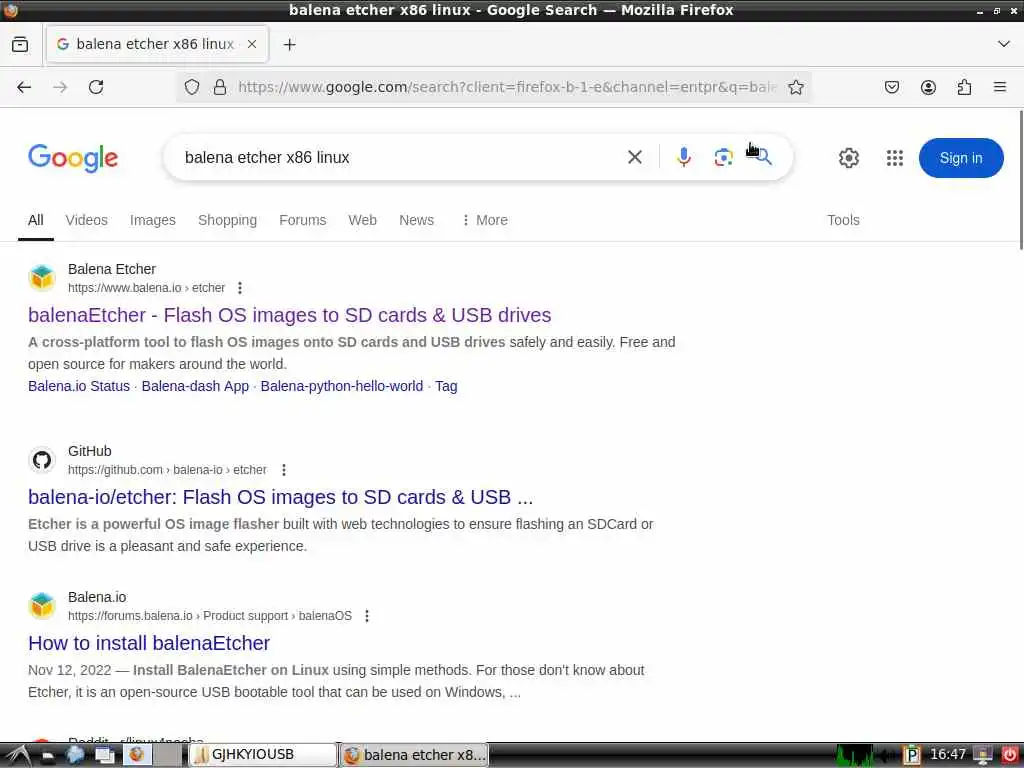1024x768 pixels.
Task: Open the web browser globe taskbar launcher
Action: 75,756
